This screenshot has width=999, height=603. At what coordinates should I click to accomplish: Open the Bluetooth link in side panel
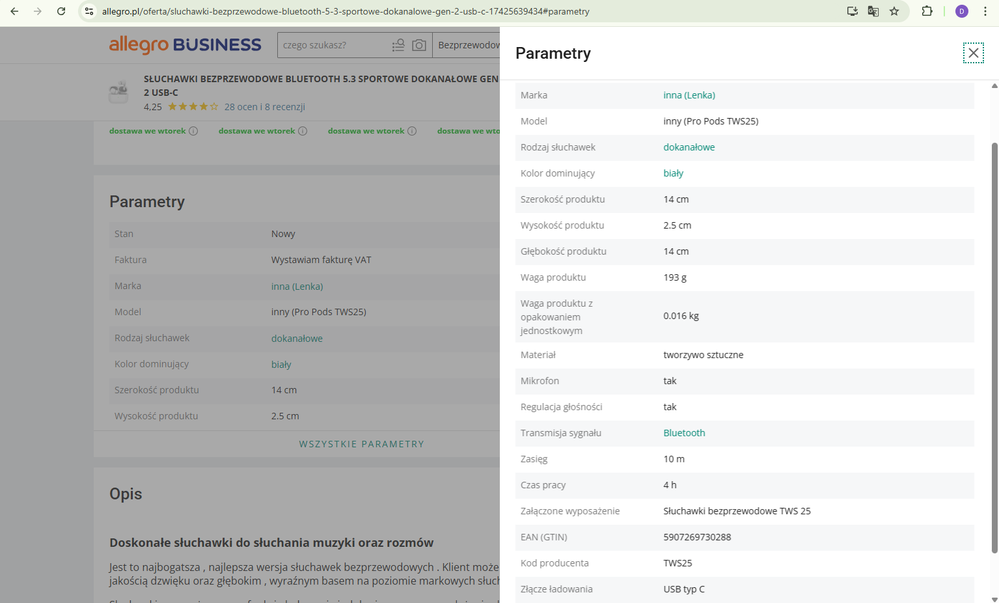684,433
